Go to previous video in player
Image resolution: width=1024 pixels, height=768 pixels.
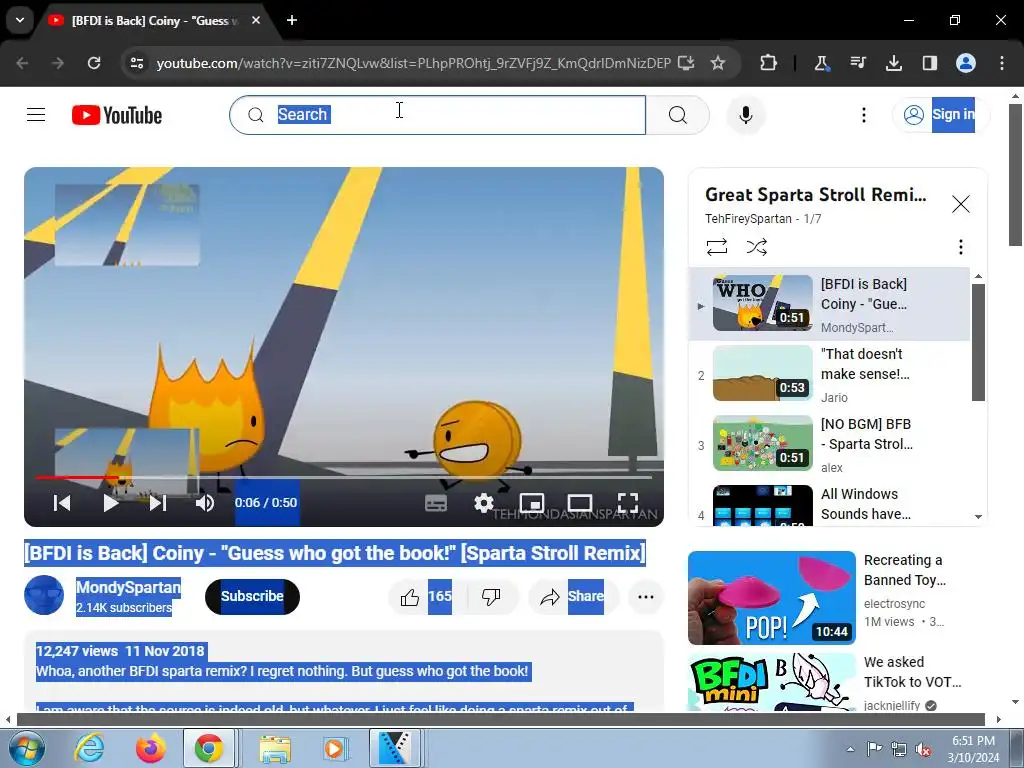[62, 502]
